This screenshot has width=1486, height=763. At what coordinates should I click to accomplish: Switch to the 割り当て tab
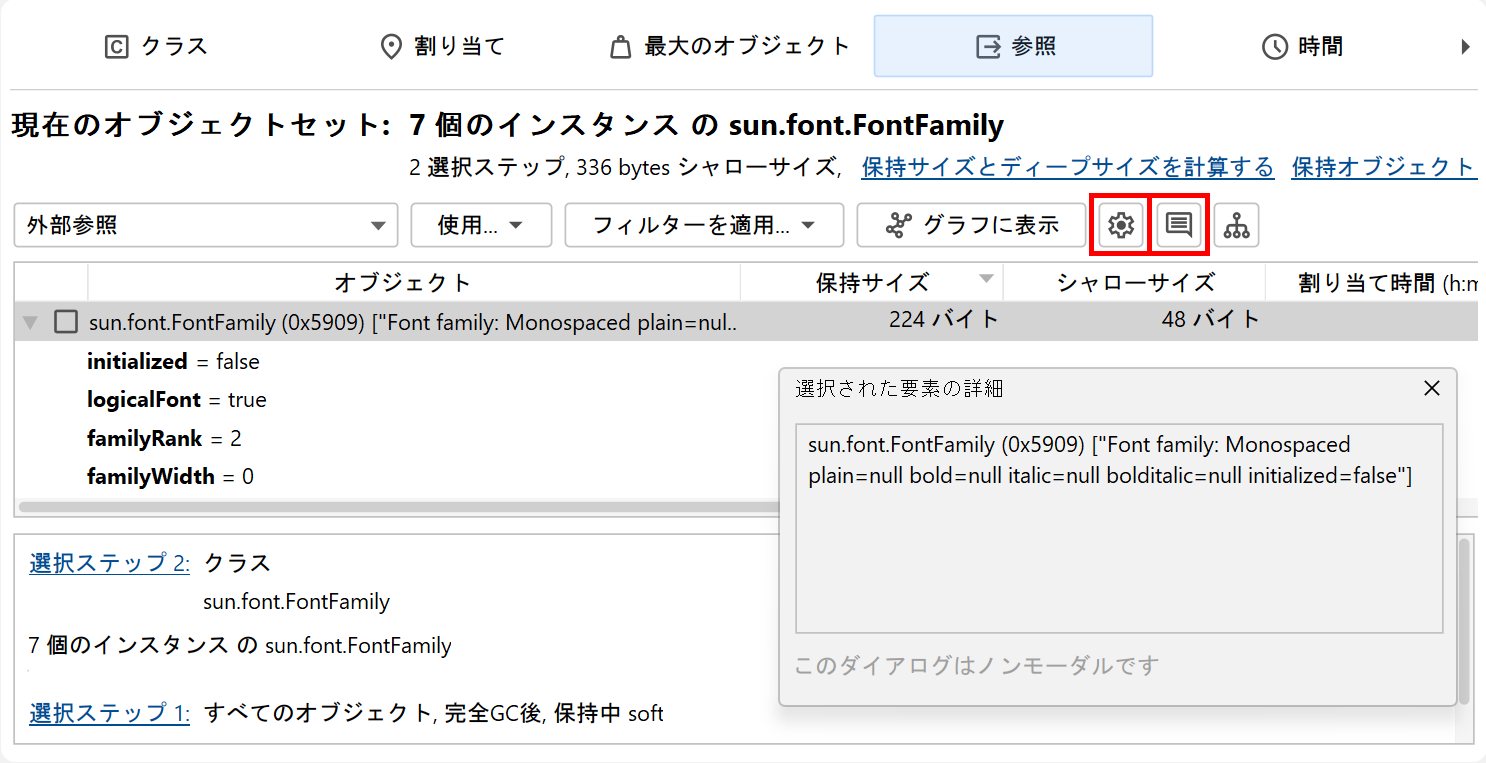(x=442, y=46)
